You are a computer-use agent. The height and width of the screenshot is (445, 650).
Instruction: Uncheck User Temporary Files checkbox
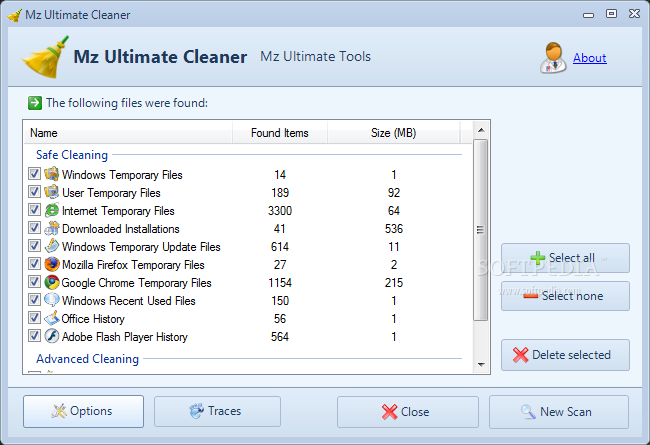pos(34,192)
